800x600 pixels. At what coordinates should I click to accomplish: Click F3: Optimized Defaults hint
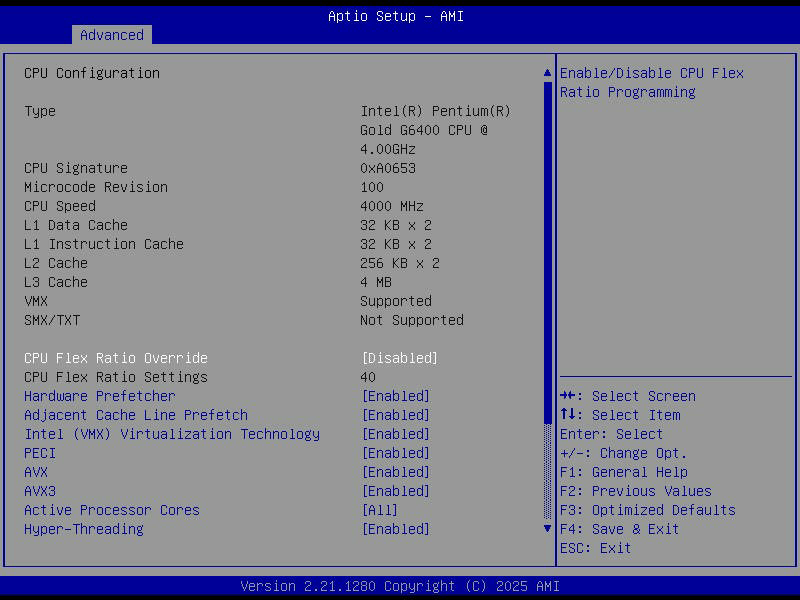point(647,510)
